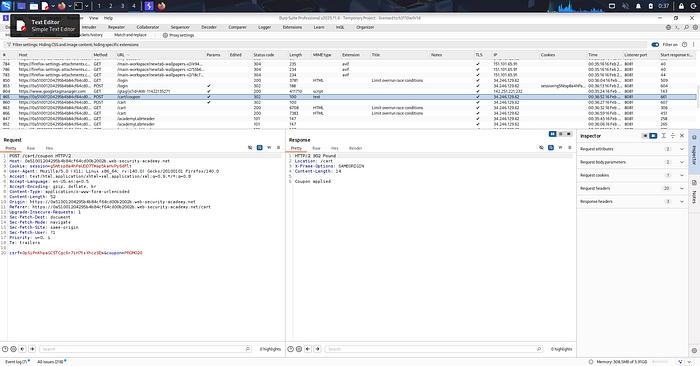The image size is (700, 366).
Task: Click the response search field
Action: [433, 349]
